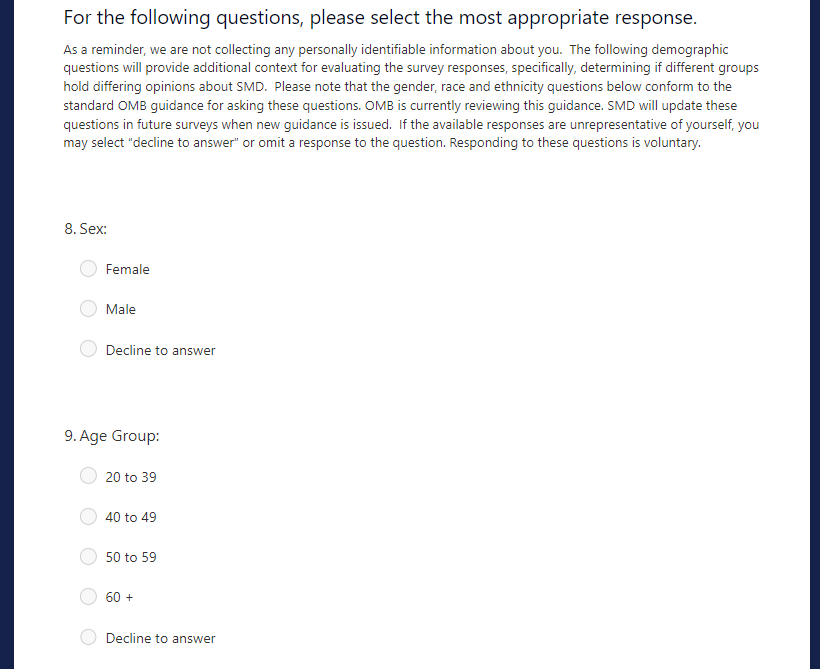
Task: Select the 60 + radio button
Action: pyautogui.click(x=89, y=596)
